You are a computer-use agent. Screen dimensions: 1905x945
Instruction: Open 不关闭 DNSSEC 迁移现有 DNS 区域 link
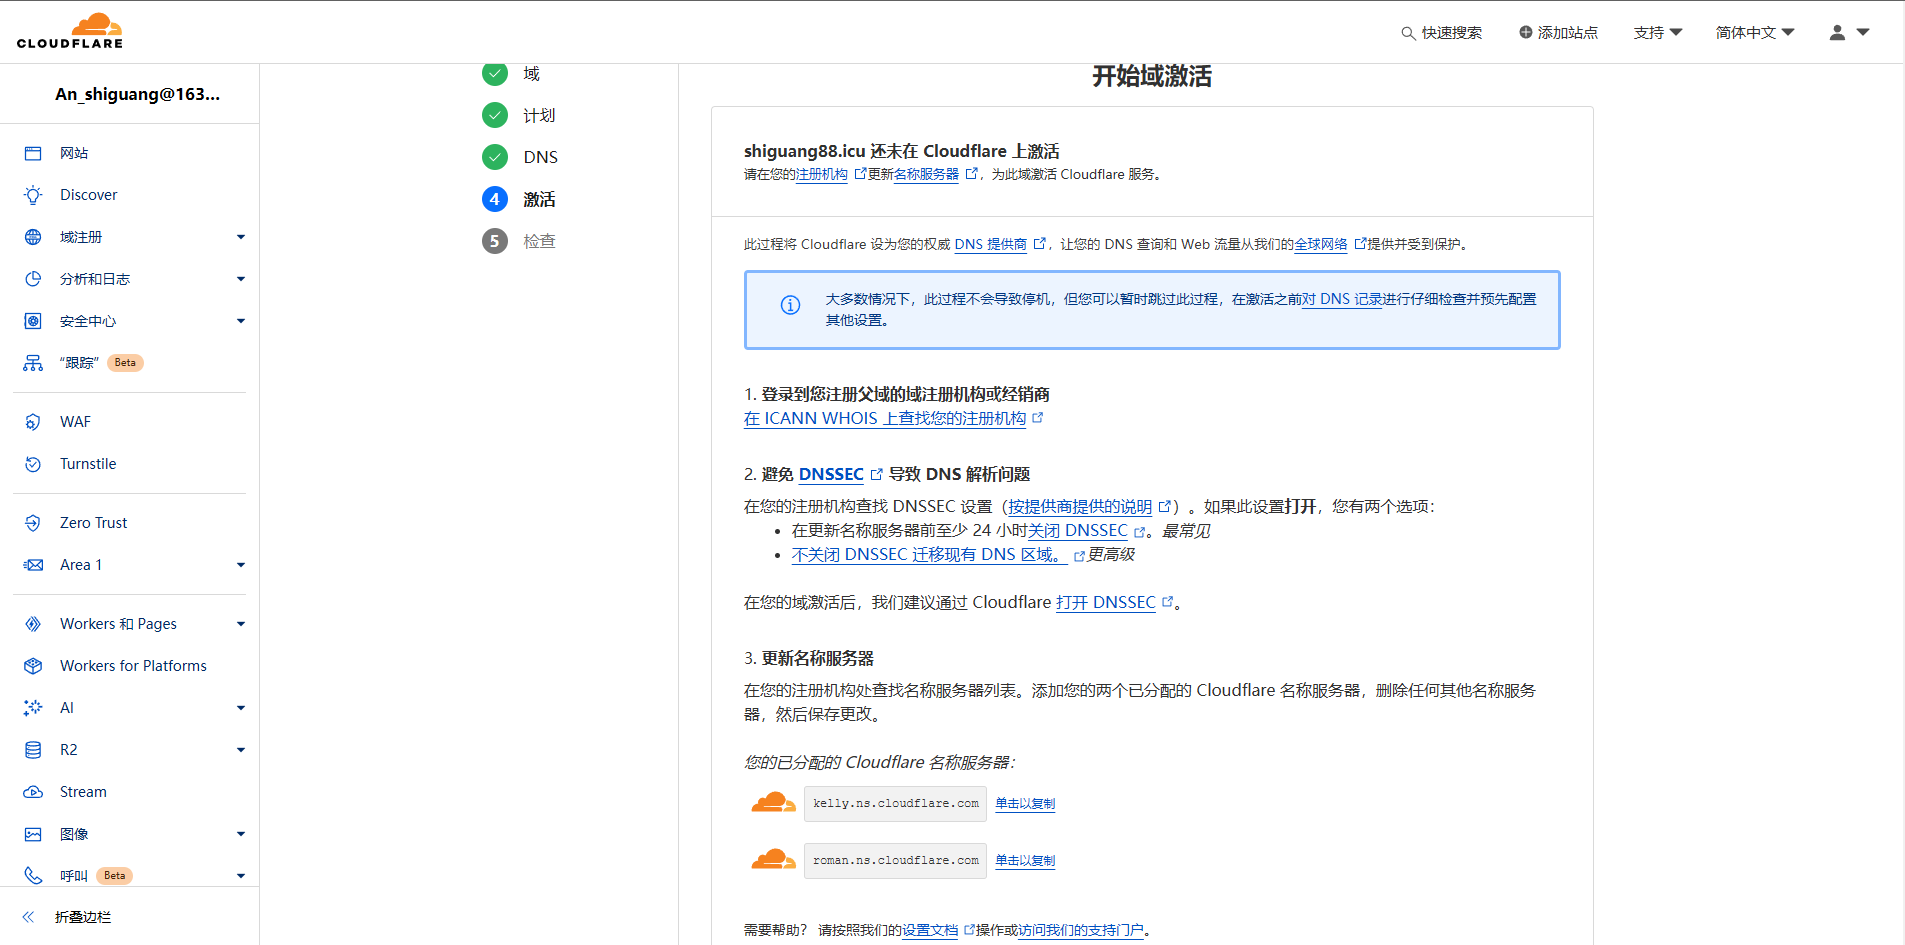[x=929, y=554]
